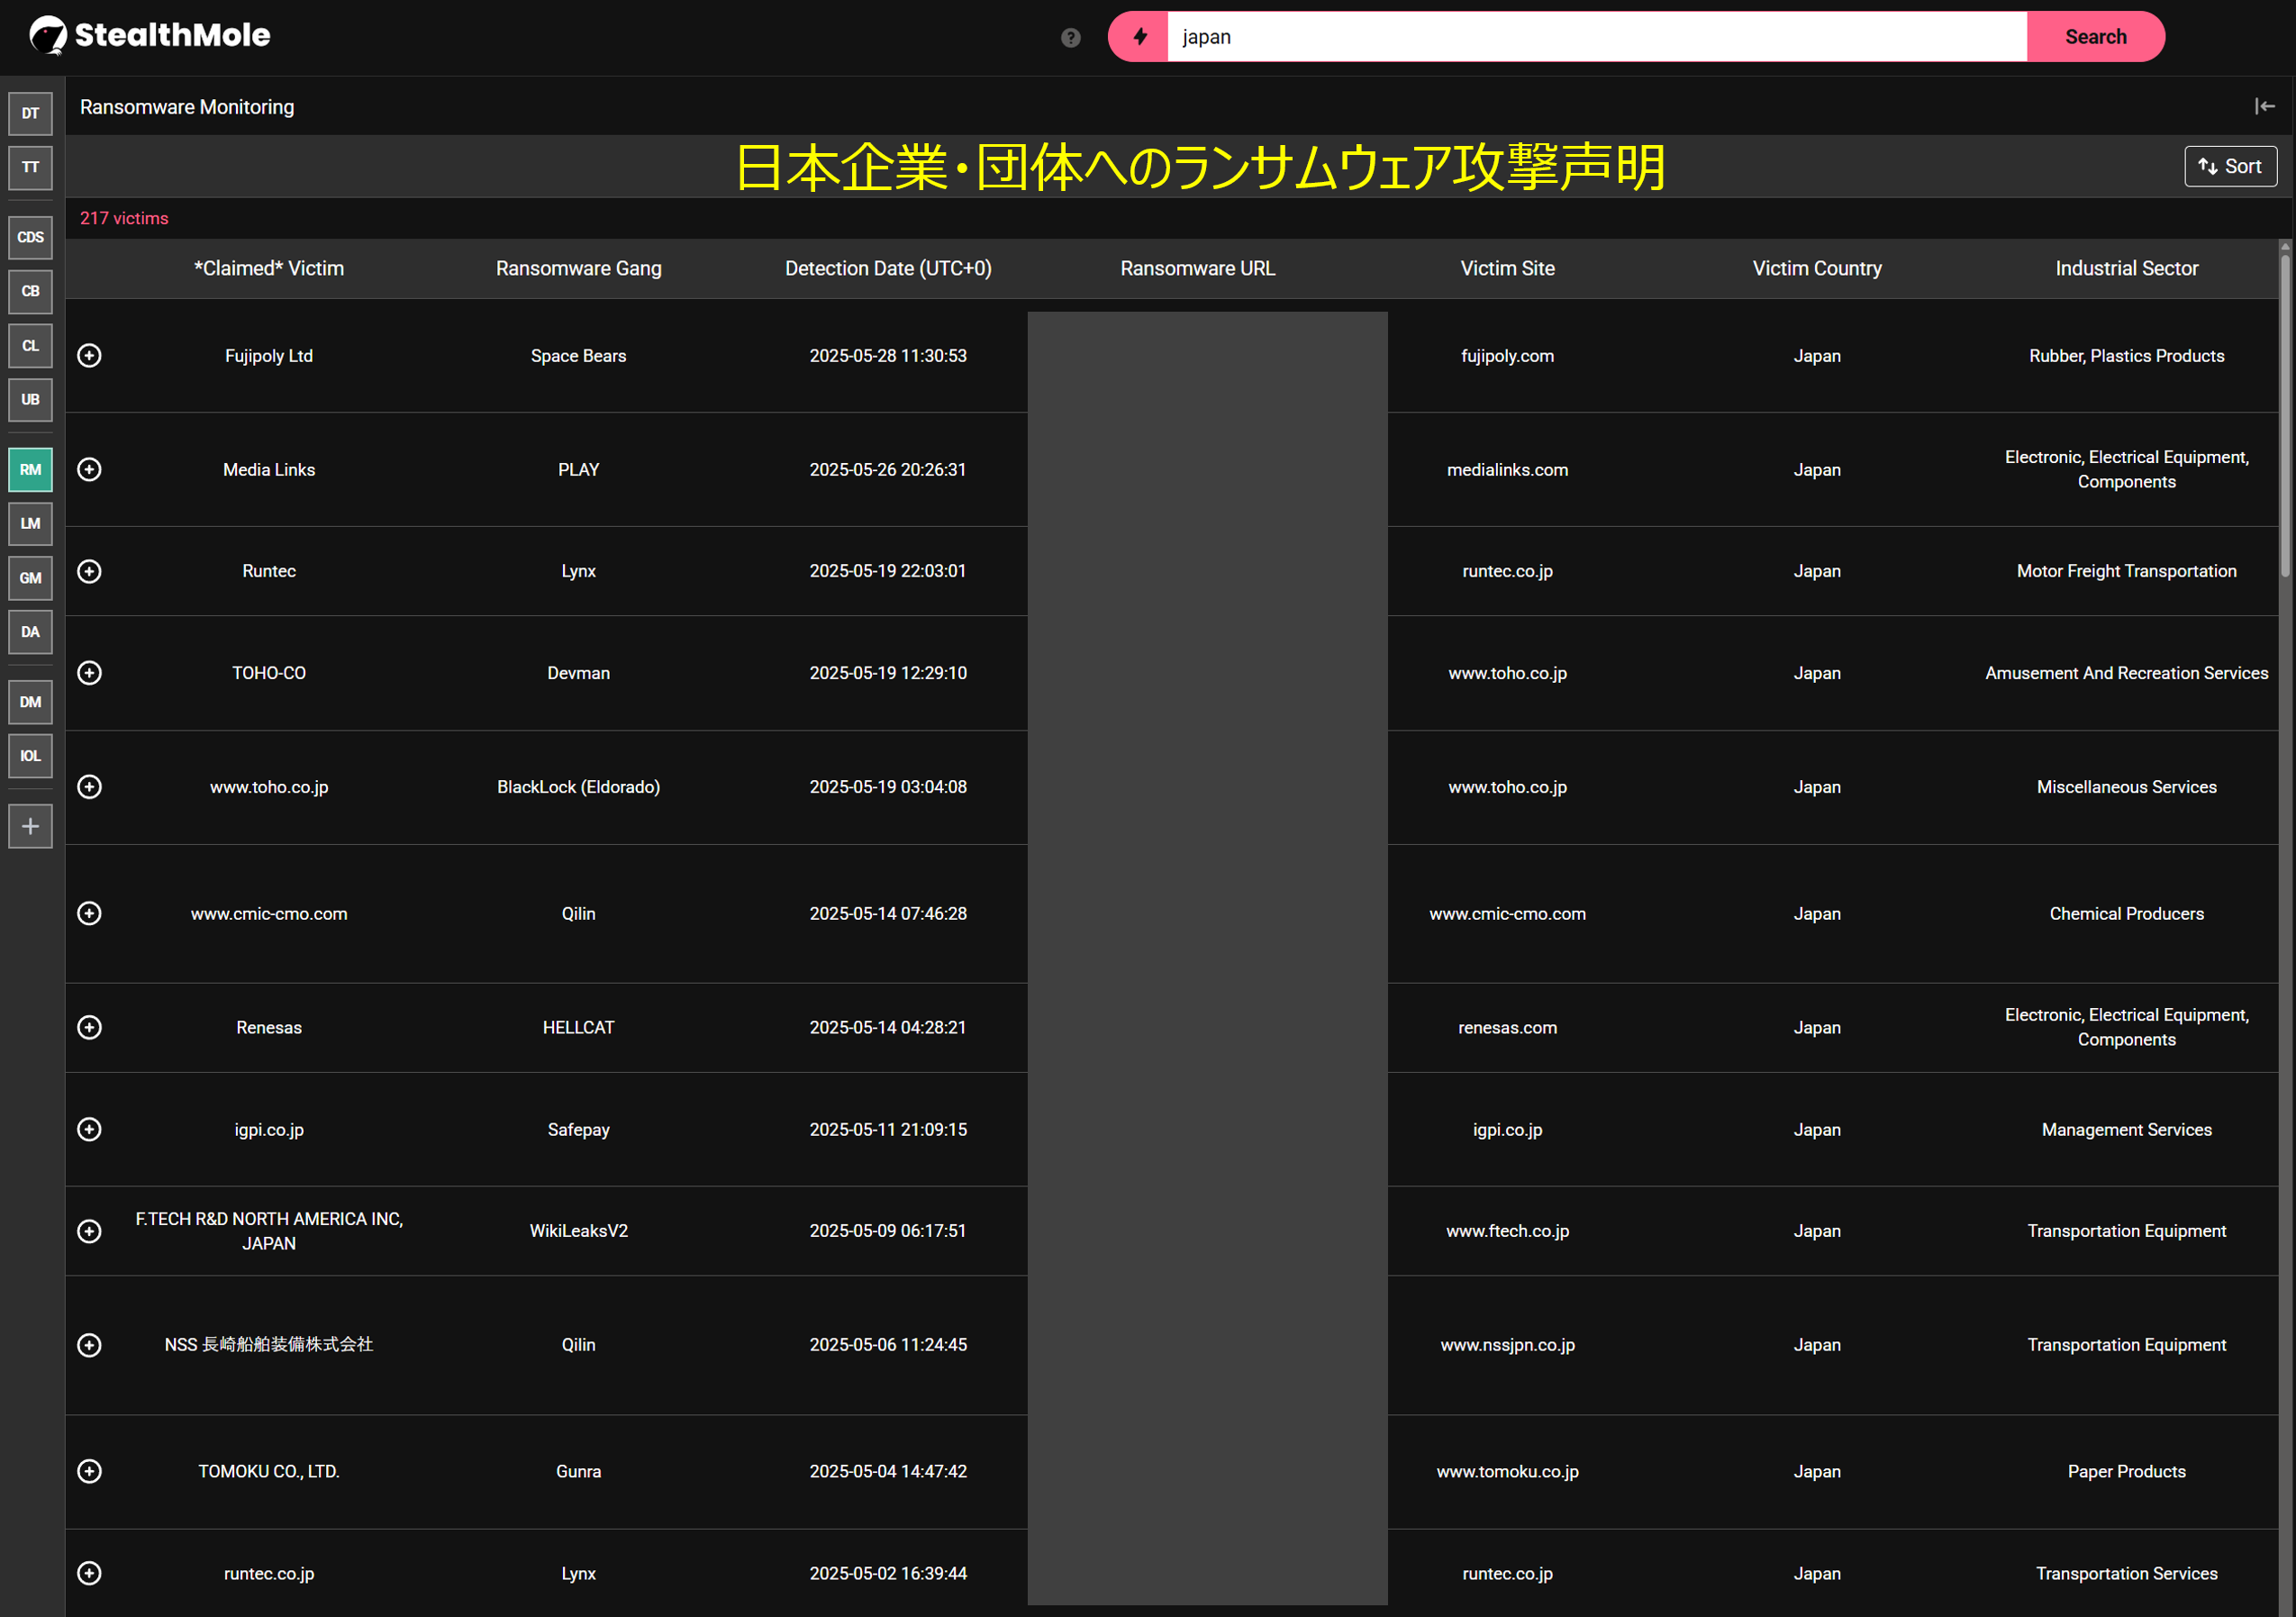Click the Ransomware Monitoring panel title

tap(187, 107)
